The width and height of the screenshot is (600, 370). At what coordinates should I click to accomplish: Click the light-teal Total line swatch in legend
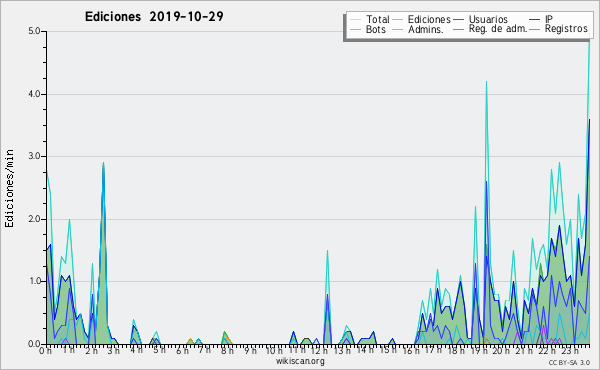pos(355,20)
